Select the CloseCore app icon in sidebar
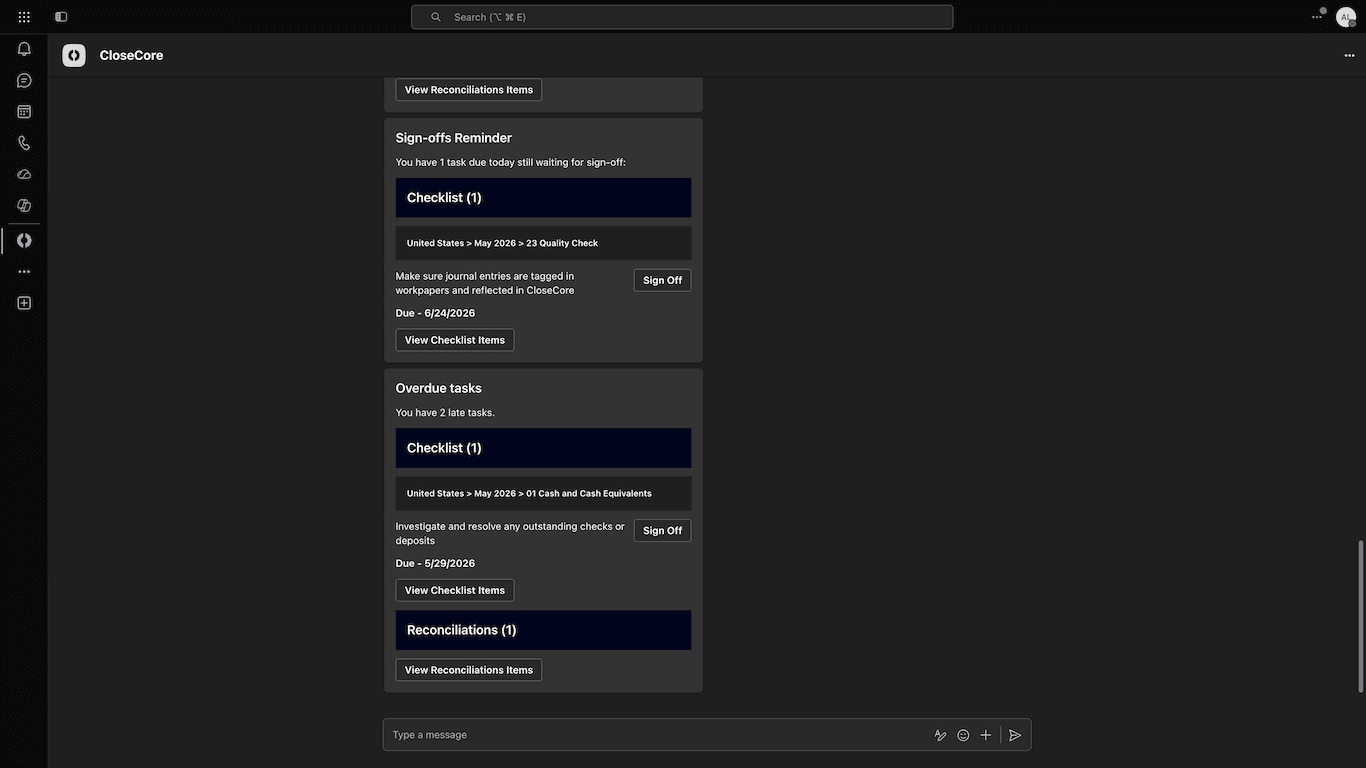This screenshot has height=768, width=1366. pos(24,240)
